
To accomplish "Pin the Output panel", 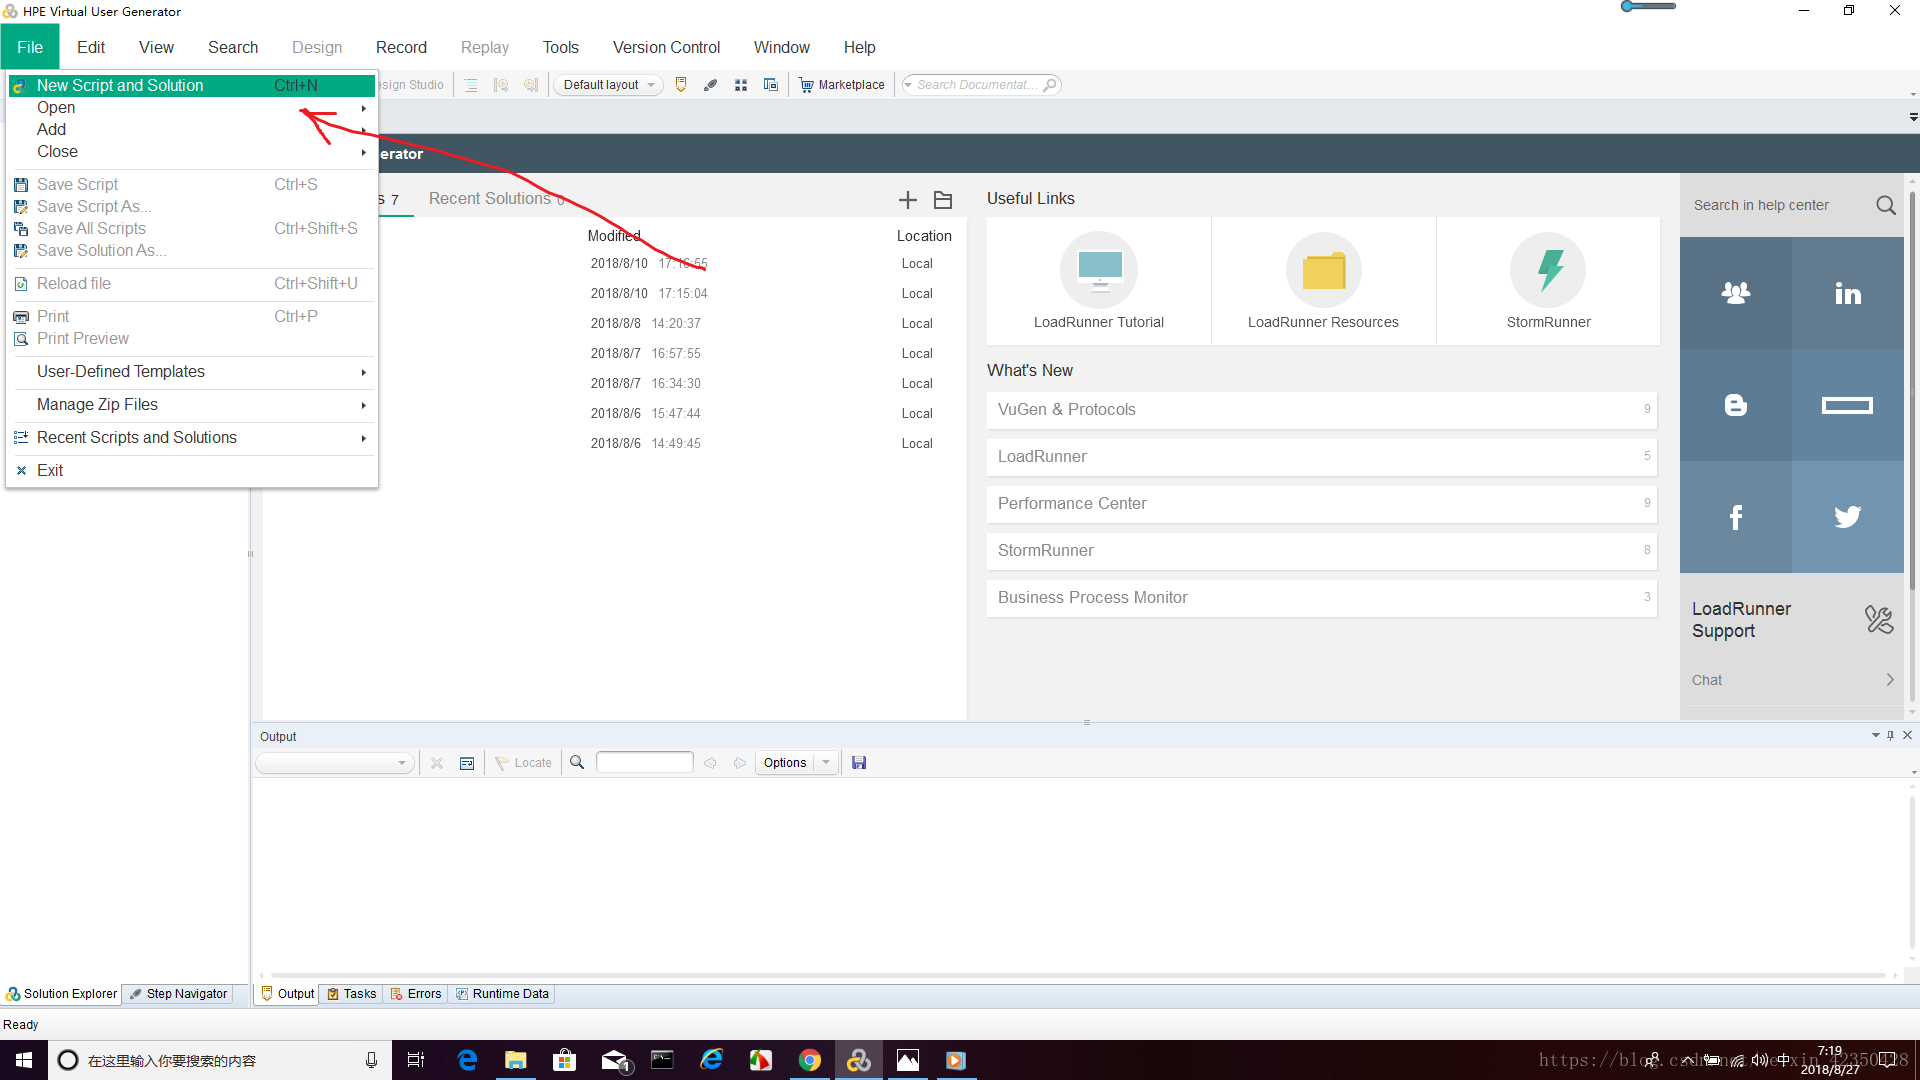I will [x=1890, y=735].
